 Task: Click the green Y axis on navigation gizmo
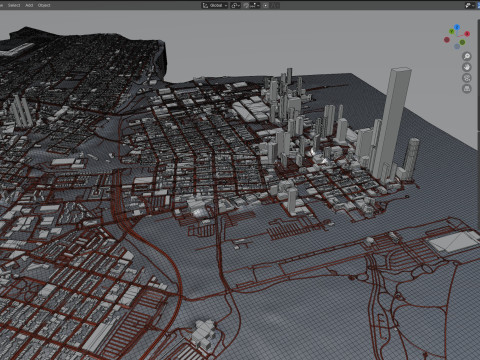(x=451, y=31)
